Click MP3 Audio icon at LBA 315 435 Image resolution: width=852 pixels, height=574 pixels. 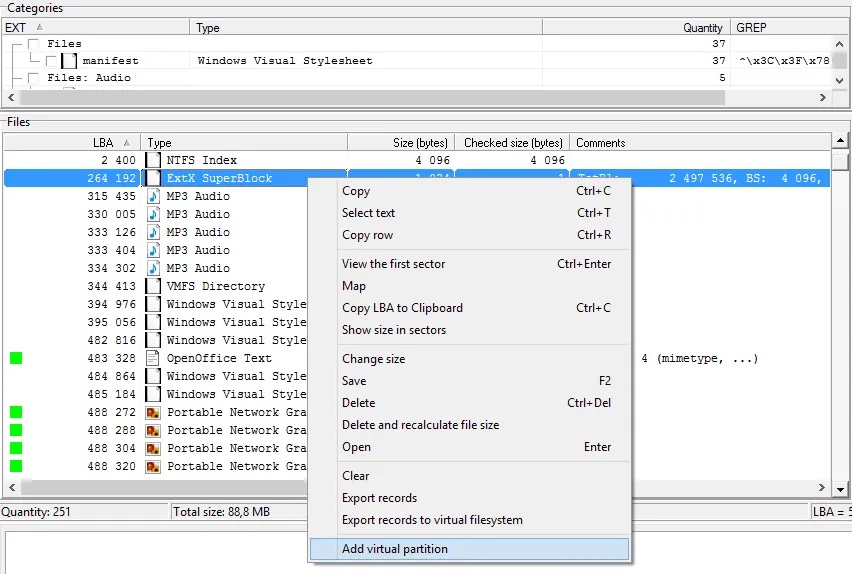(x=153, y=196)
